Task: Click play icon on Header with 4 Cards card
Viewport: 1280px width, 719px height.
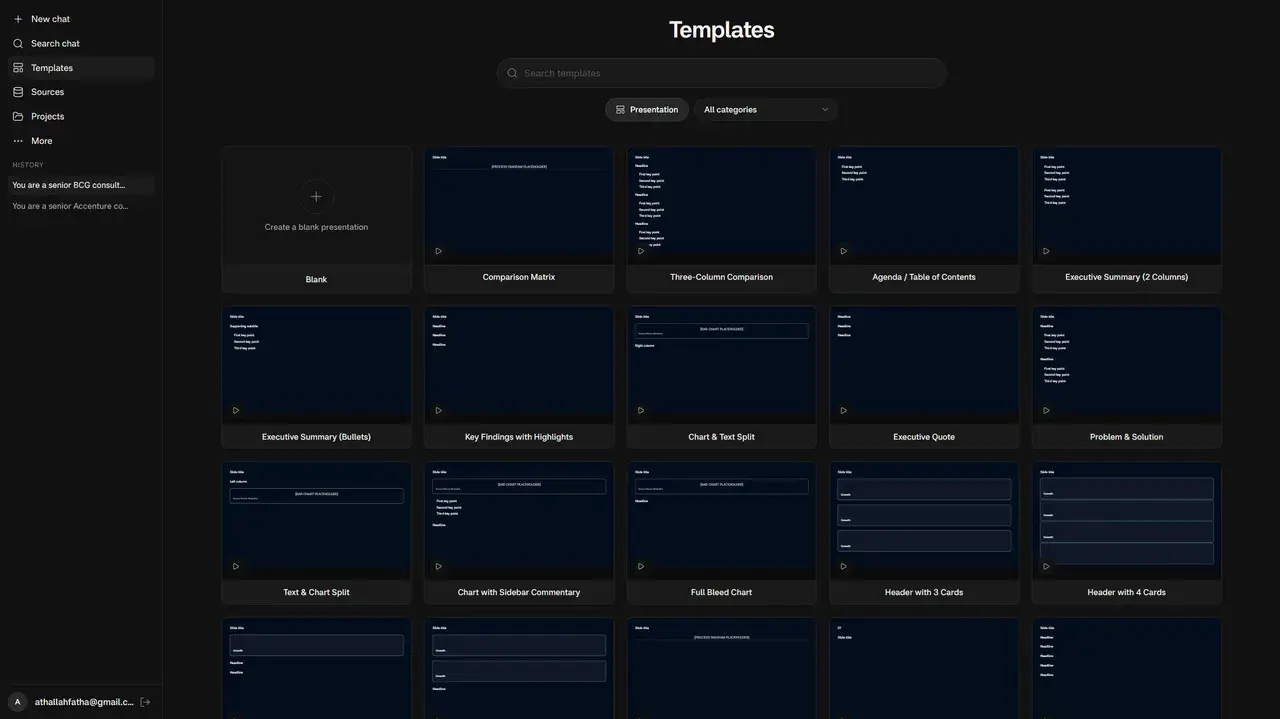Action: (x=1046, y=566)
